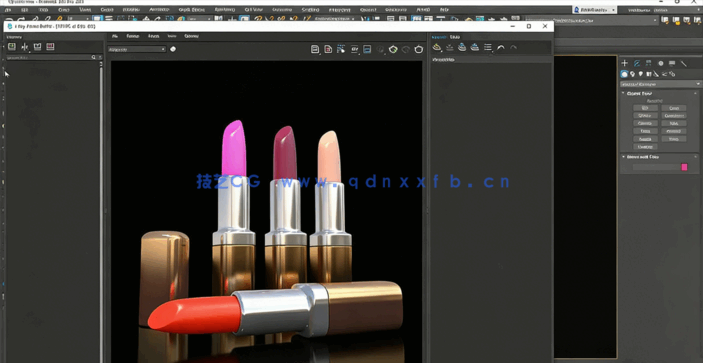703x363 pixels.
Task: Open the pink object color swatch
Action: [x=684, y=167]
